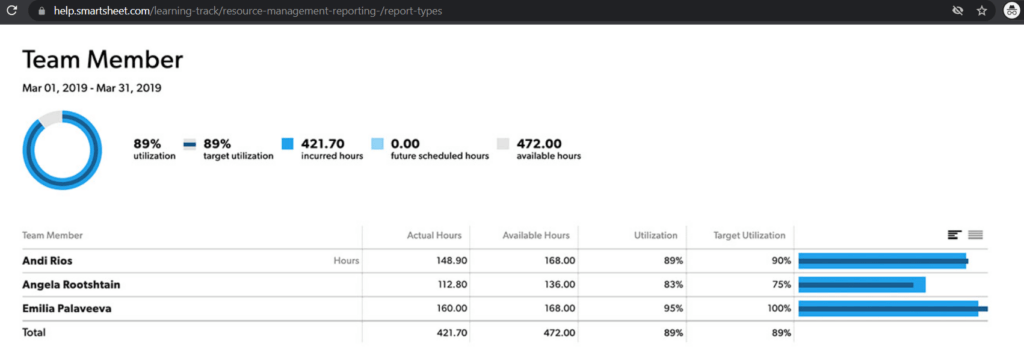Click the Total row label
Image resolution: width=1024 pixels, height=361 pixels.
coord(34,332)
